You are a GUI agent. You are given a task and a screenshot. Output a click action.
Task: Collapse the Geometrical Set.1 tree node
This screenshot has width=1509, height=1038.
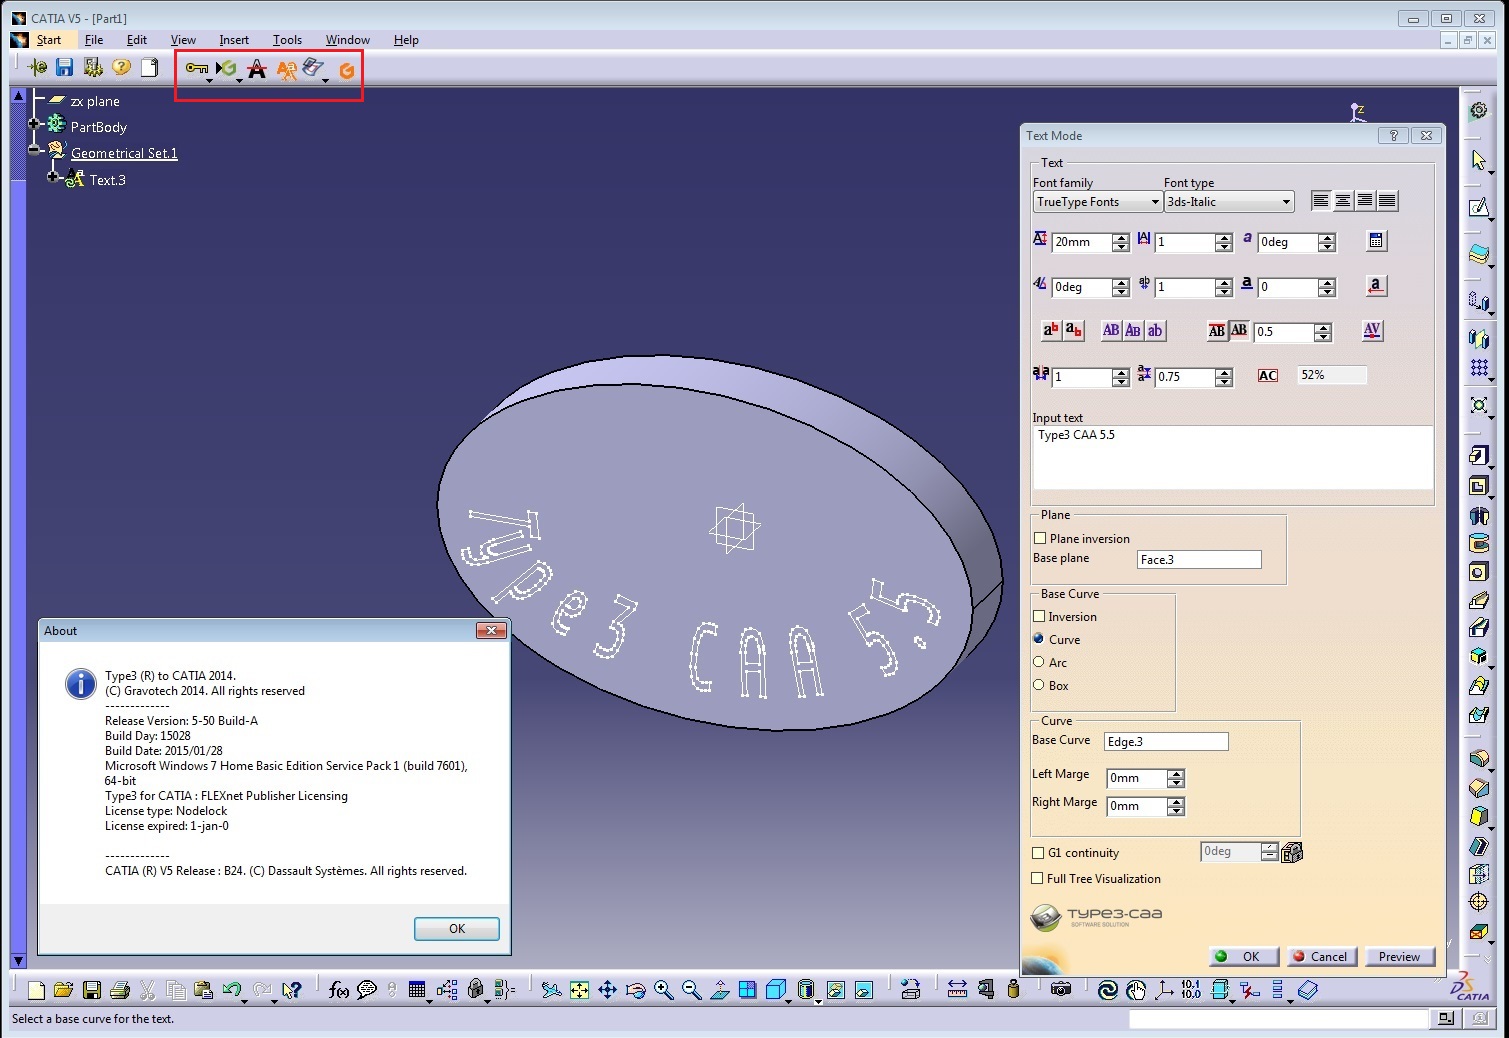[x=34, y=150]
